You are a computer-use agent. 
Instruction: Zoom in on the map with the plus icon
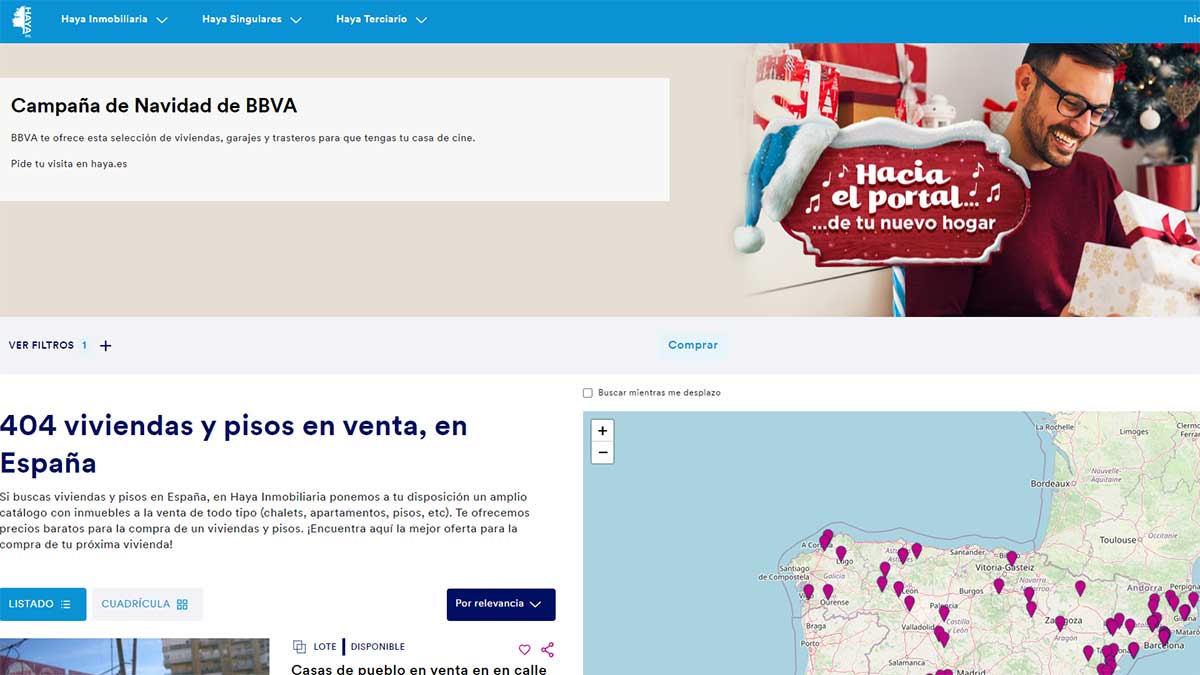(x=602, y=430)
